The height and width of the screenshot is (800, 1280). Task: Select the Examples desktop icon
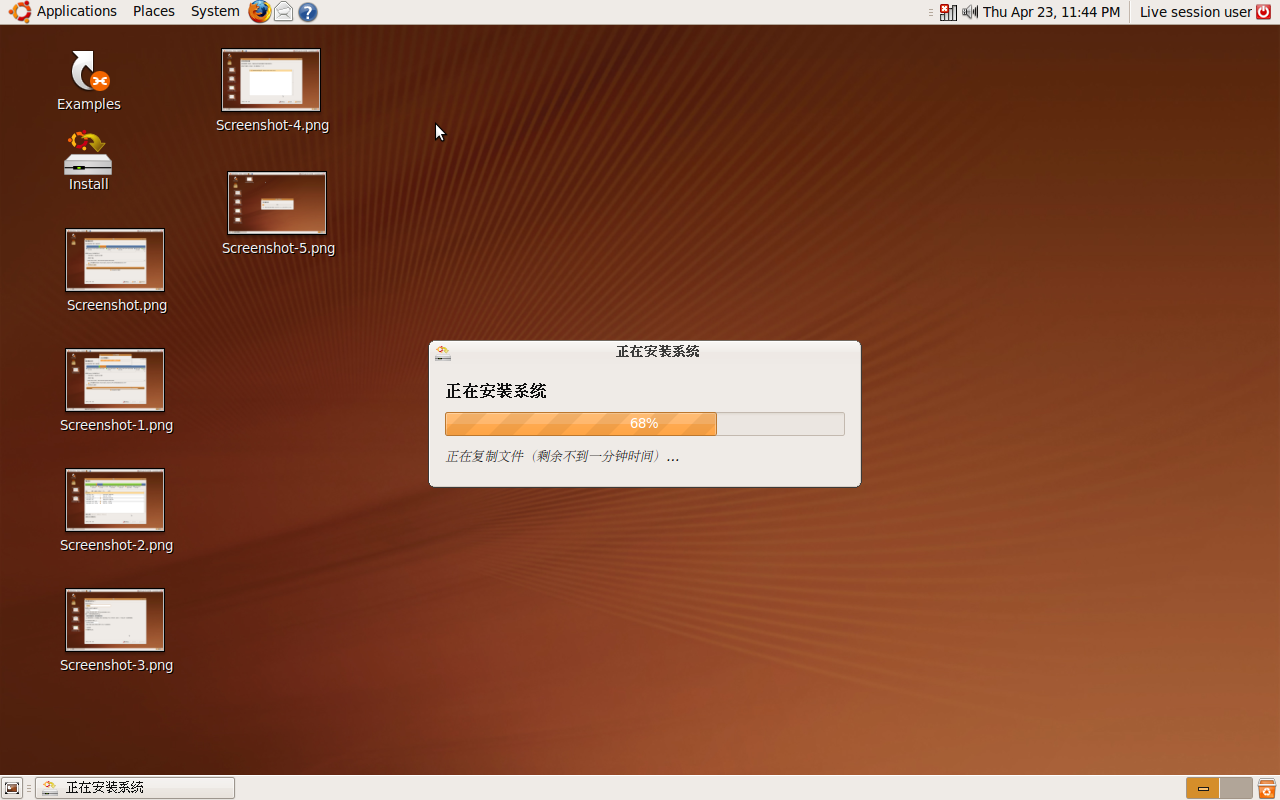pos(89,81)
